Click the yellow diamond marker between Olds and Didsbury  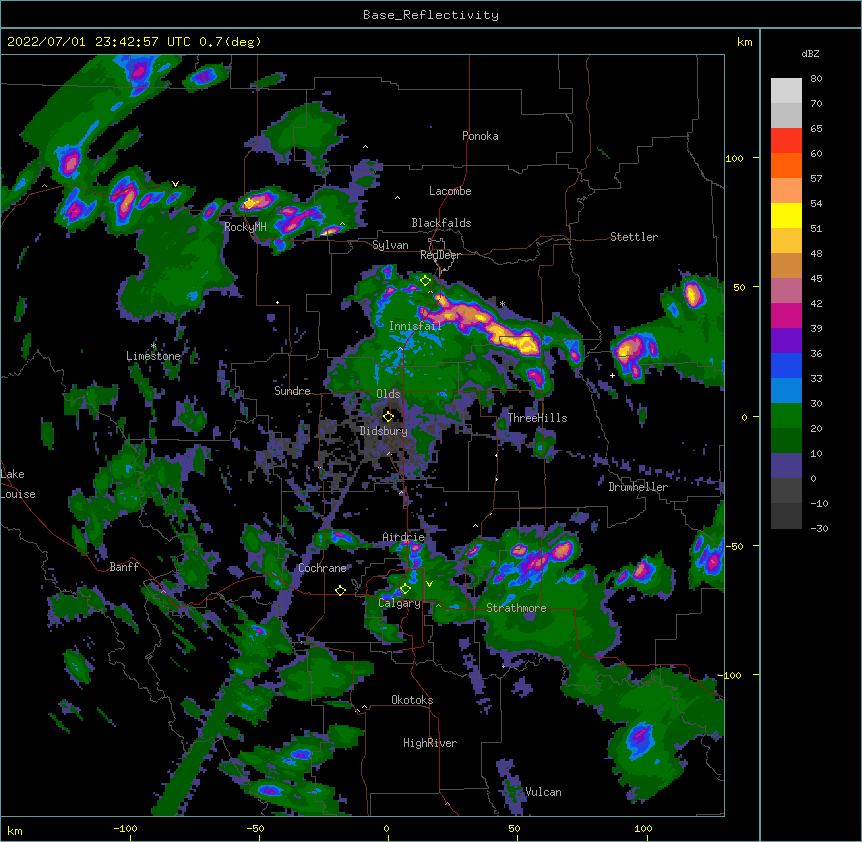tap(388, 416)
